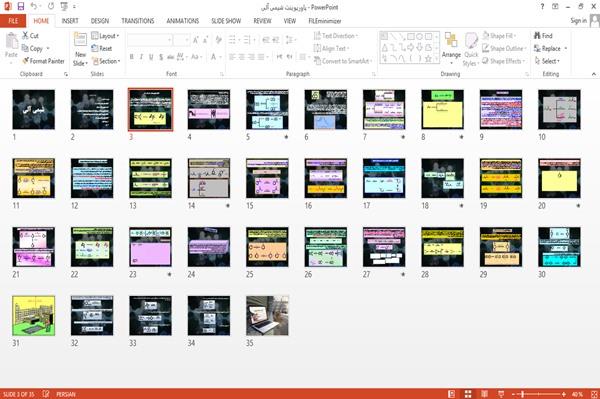Toggle Bold formatting
Viewport: 600px width, 399px height.
(132, 57)
